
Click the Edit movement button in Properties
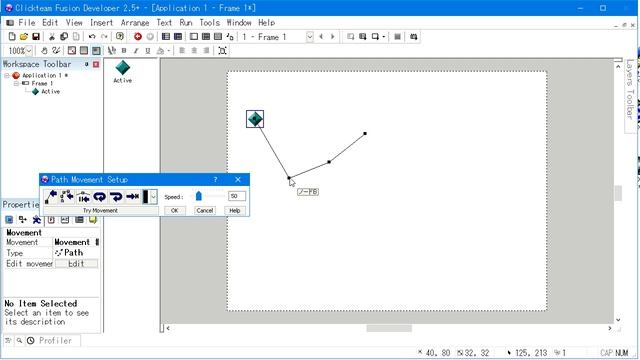pyautogui.click(x=76, y=264)
